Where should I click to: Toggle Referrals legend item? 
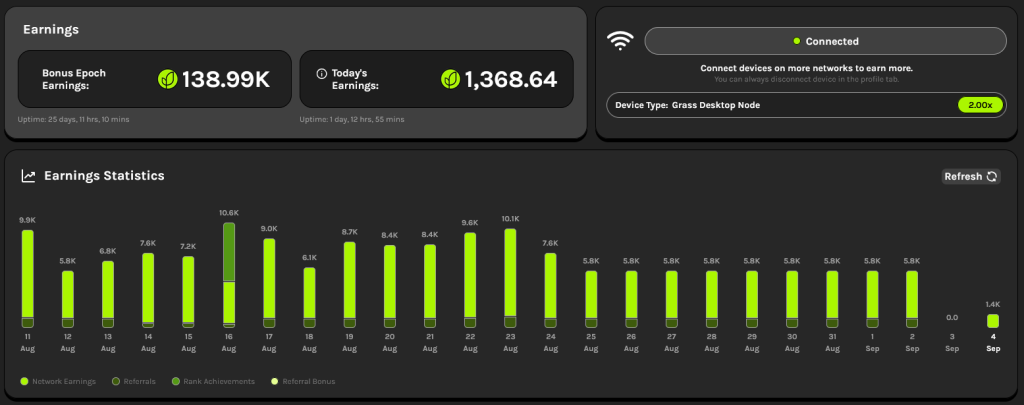pos(133,381)
